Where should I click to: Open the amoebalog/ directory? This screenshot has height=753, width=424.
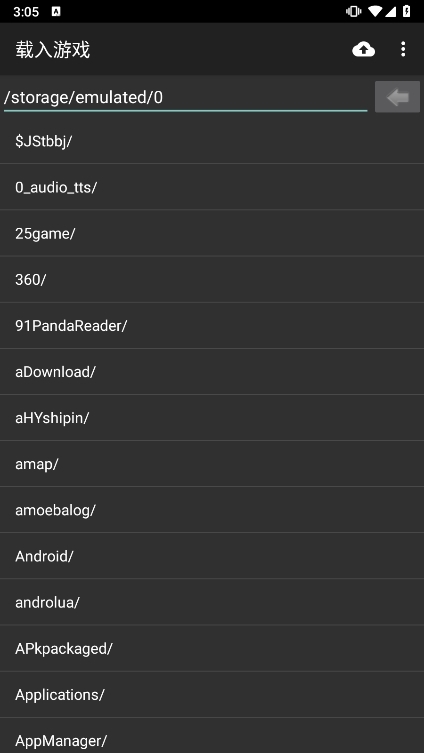212,510
